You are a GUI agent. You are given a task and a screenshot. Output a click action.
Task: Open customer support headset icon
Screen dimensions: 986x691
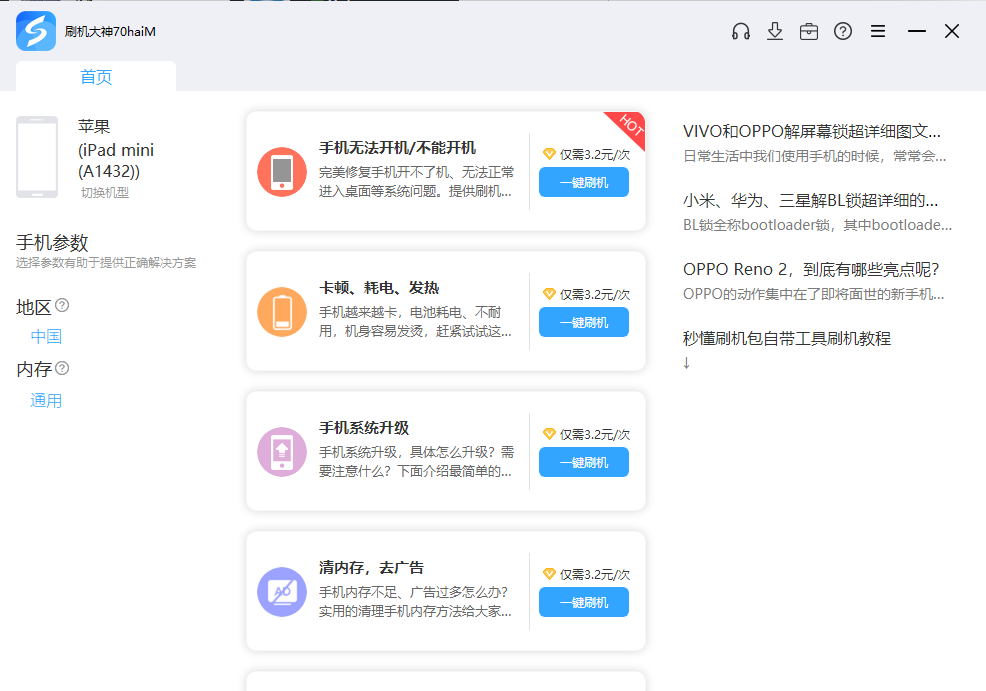741,31
